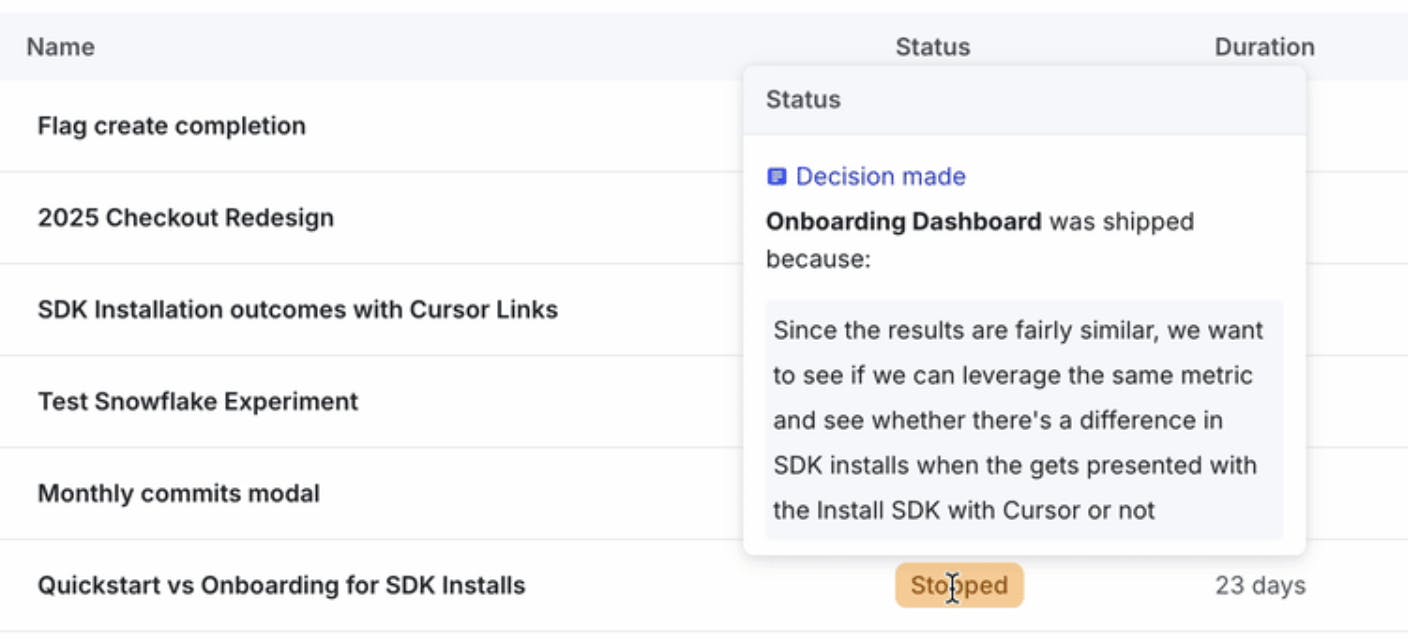Viewport: 1408px width, 640px height.
Task: Click the 'was shipped' text in popover
Action: [x=1121, y=221]
